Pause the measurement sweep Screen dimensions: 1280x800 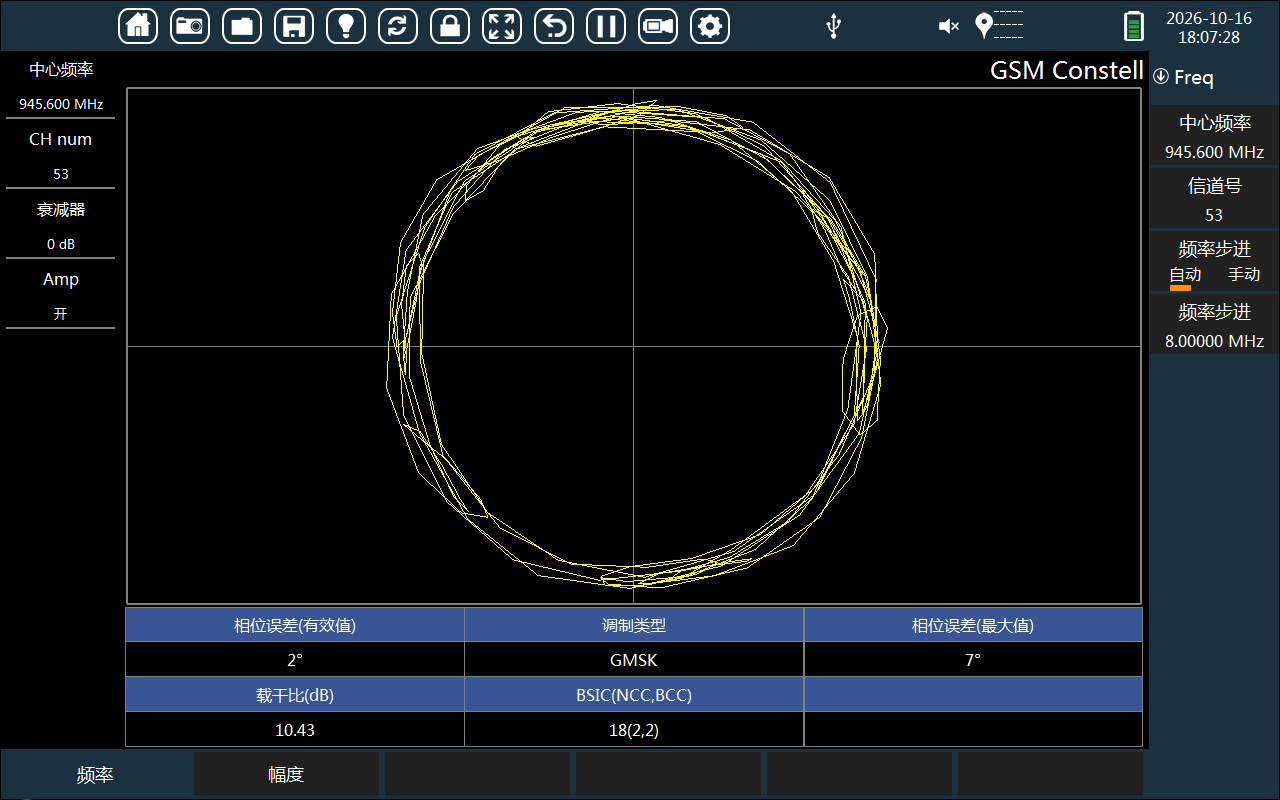(606, 26)
